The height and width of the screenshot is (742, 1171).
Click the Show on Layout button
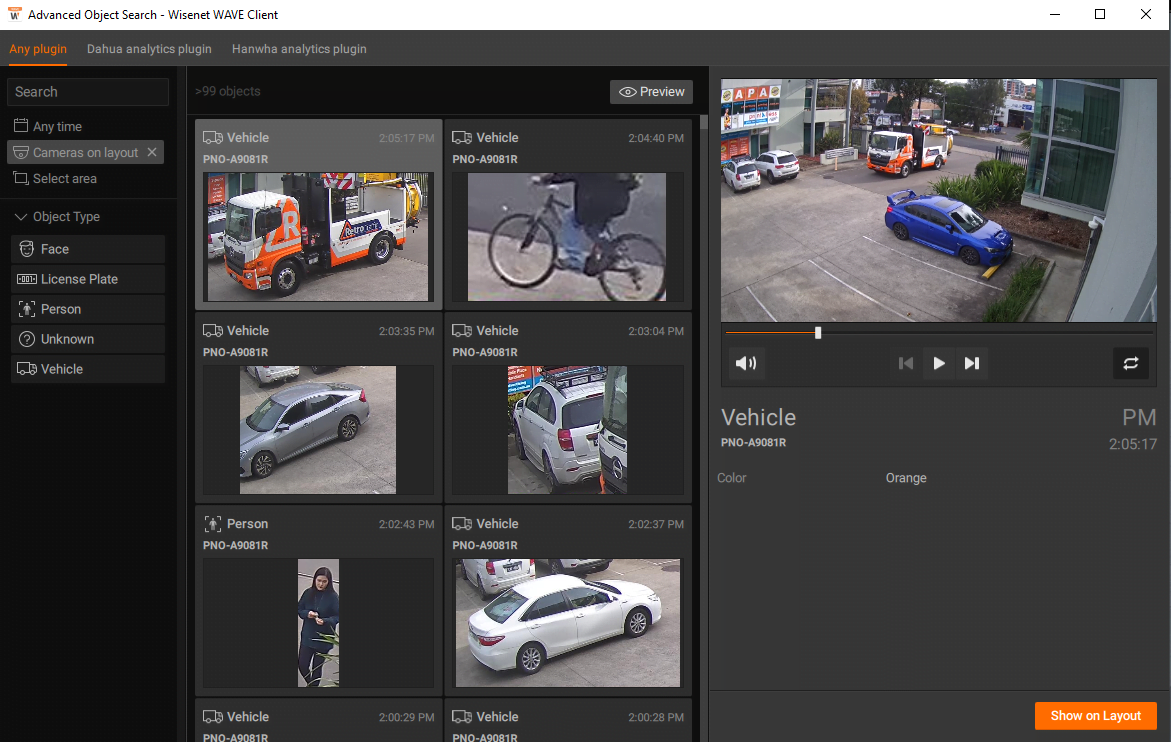(x=1096, y=716)
